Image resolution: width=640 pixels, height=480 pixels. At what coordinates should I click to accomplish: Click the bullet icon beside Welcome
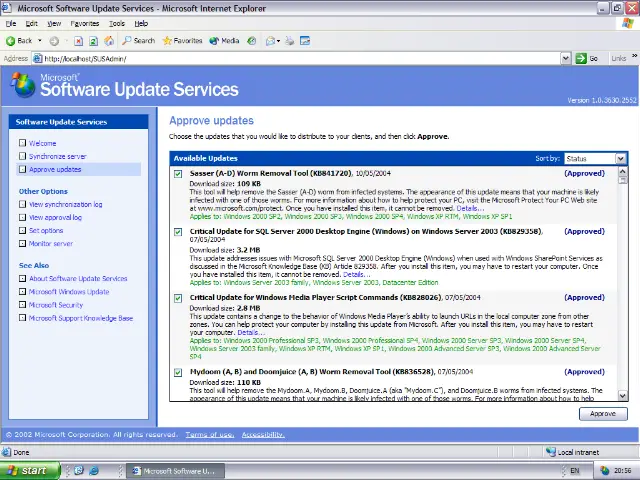[22, 143]
